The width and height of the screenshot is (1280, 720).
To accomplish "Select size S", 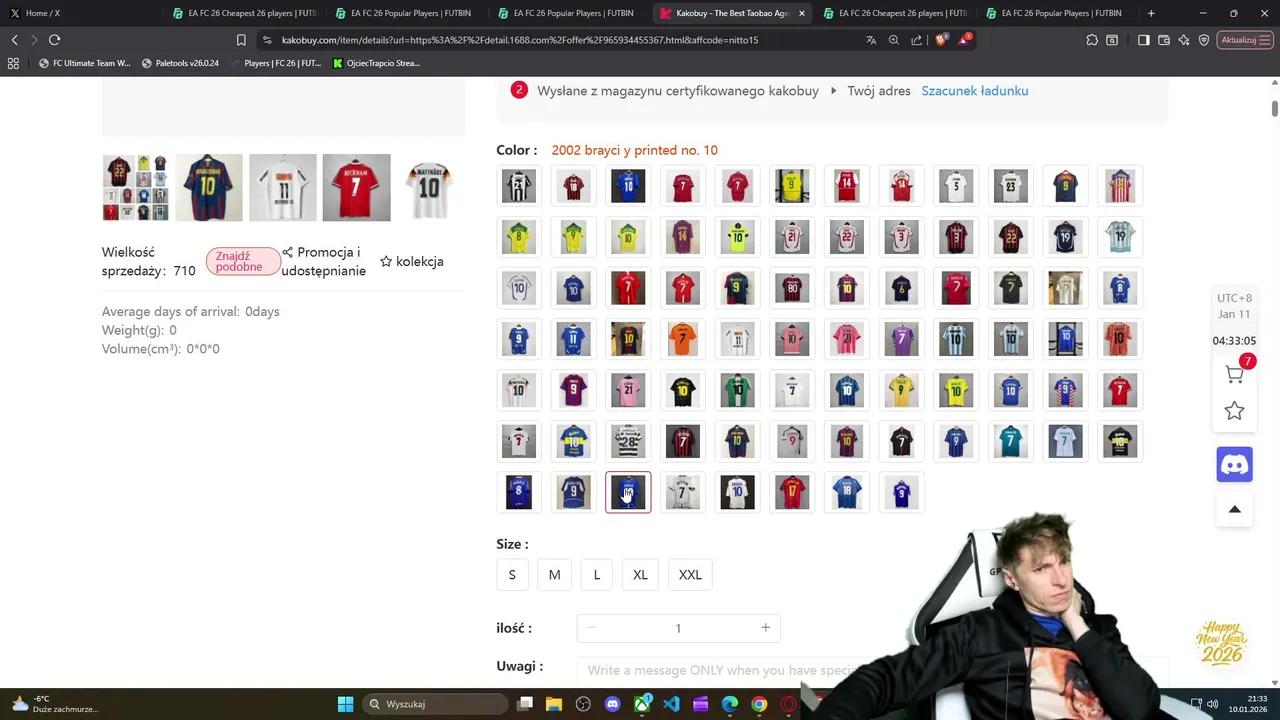I will pyautogui.click(x=512, y=575).
